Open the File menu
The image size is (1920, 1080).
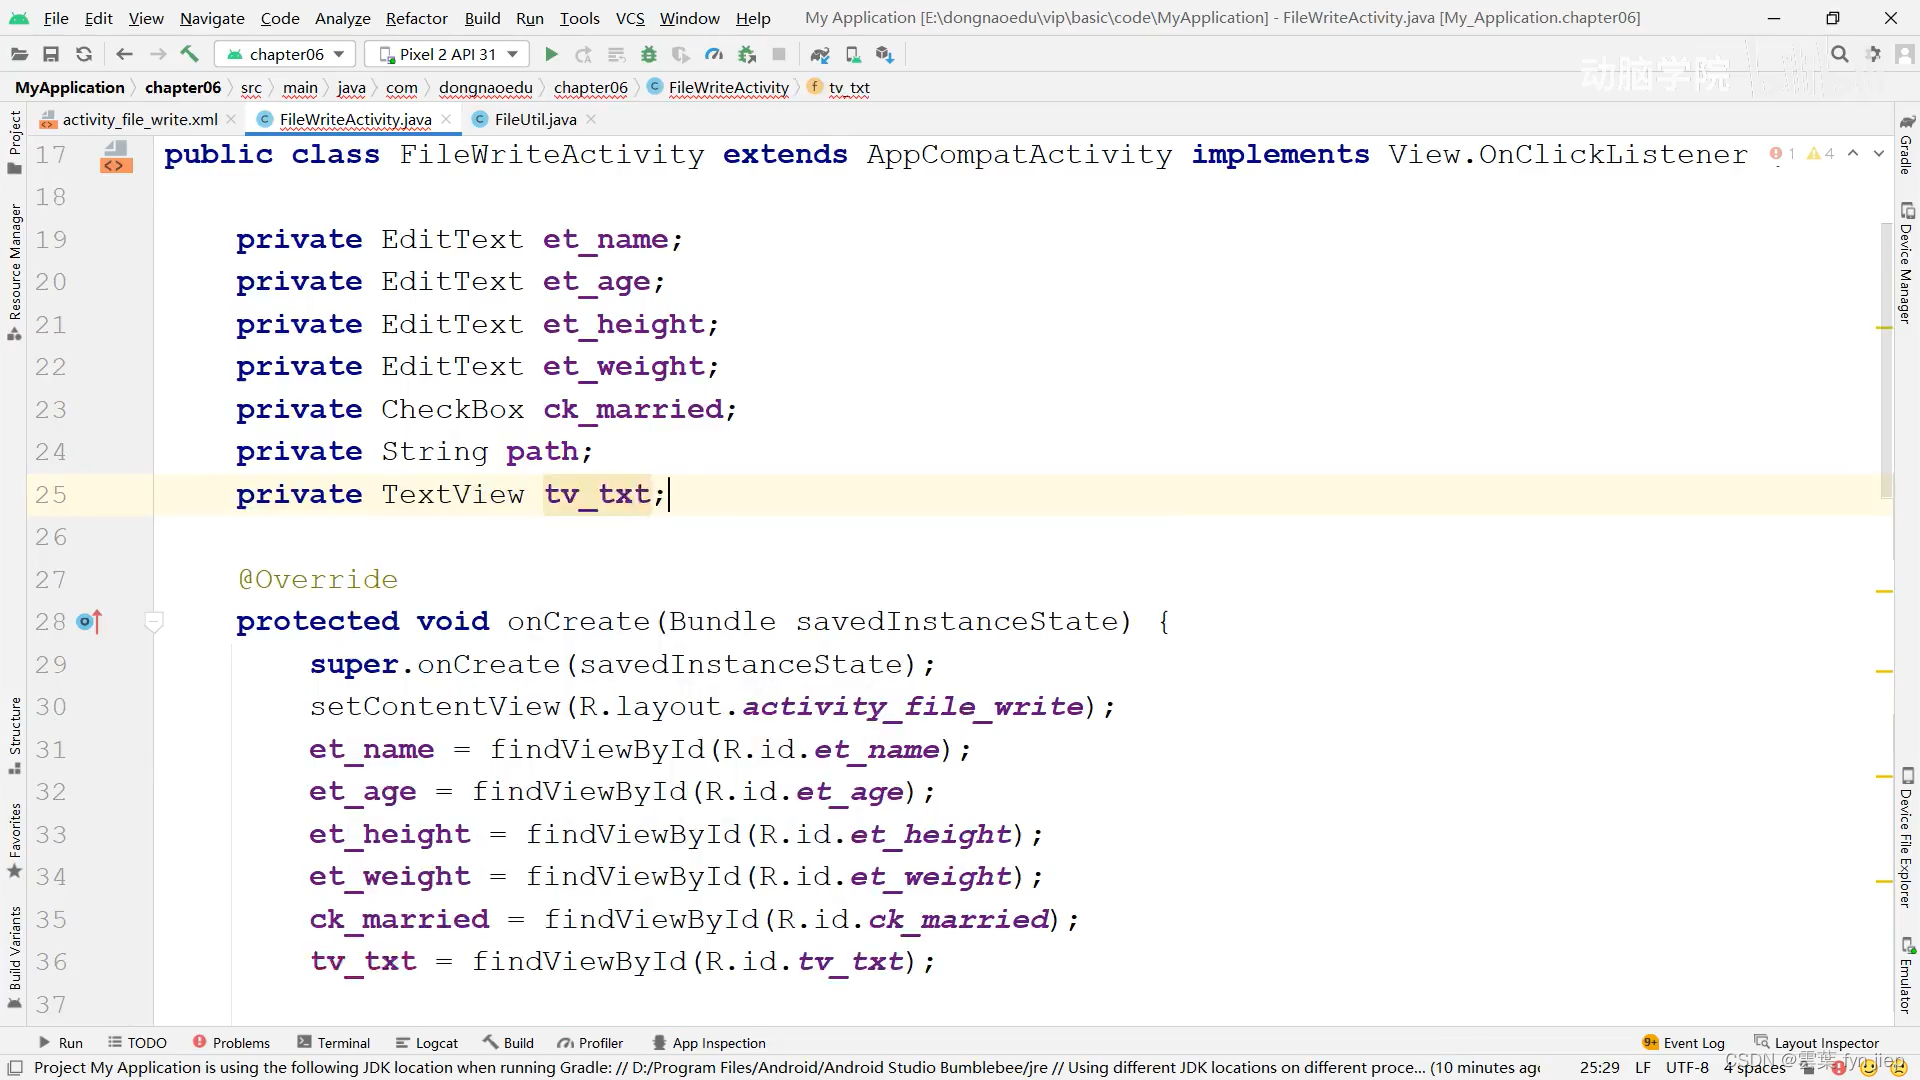click(x=56, y=18)
